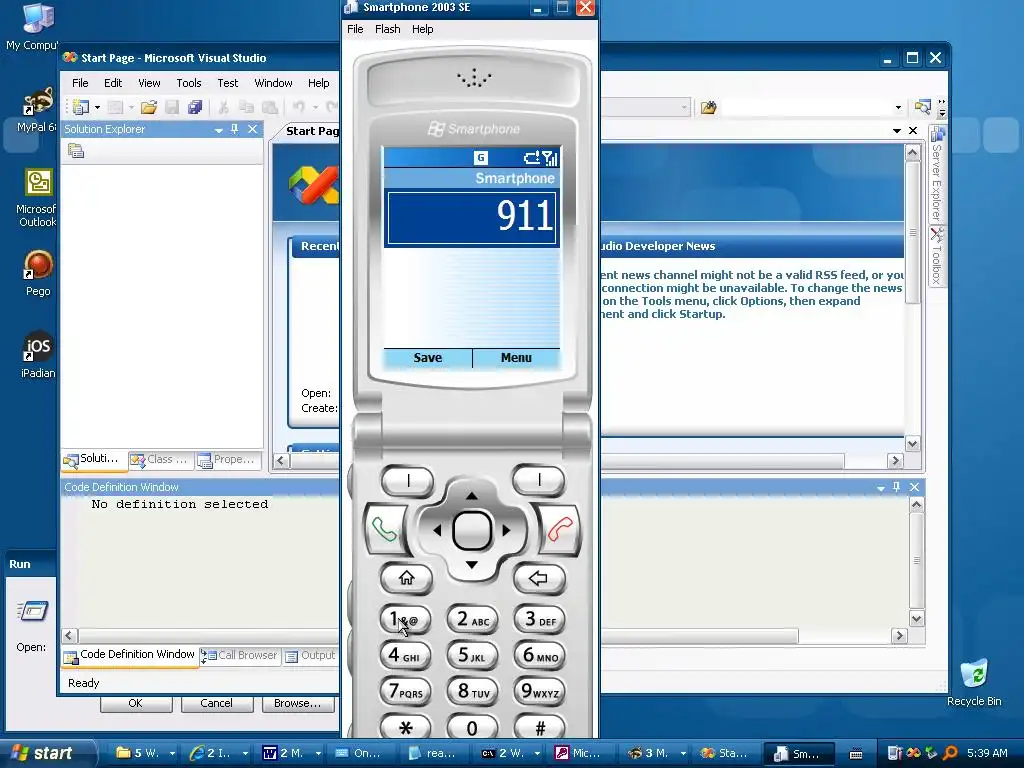The width and height of the screenshot is (1024, 768).
Task: Toggle auto-hide pin on Solution Explorer
Action: coord(234,129)
